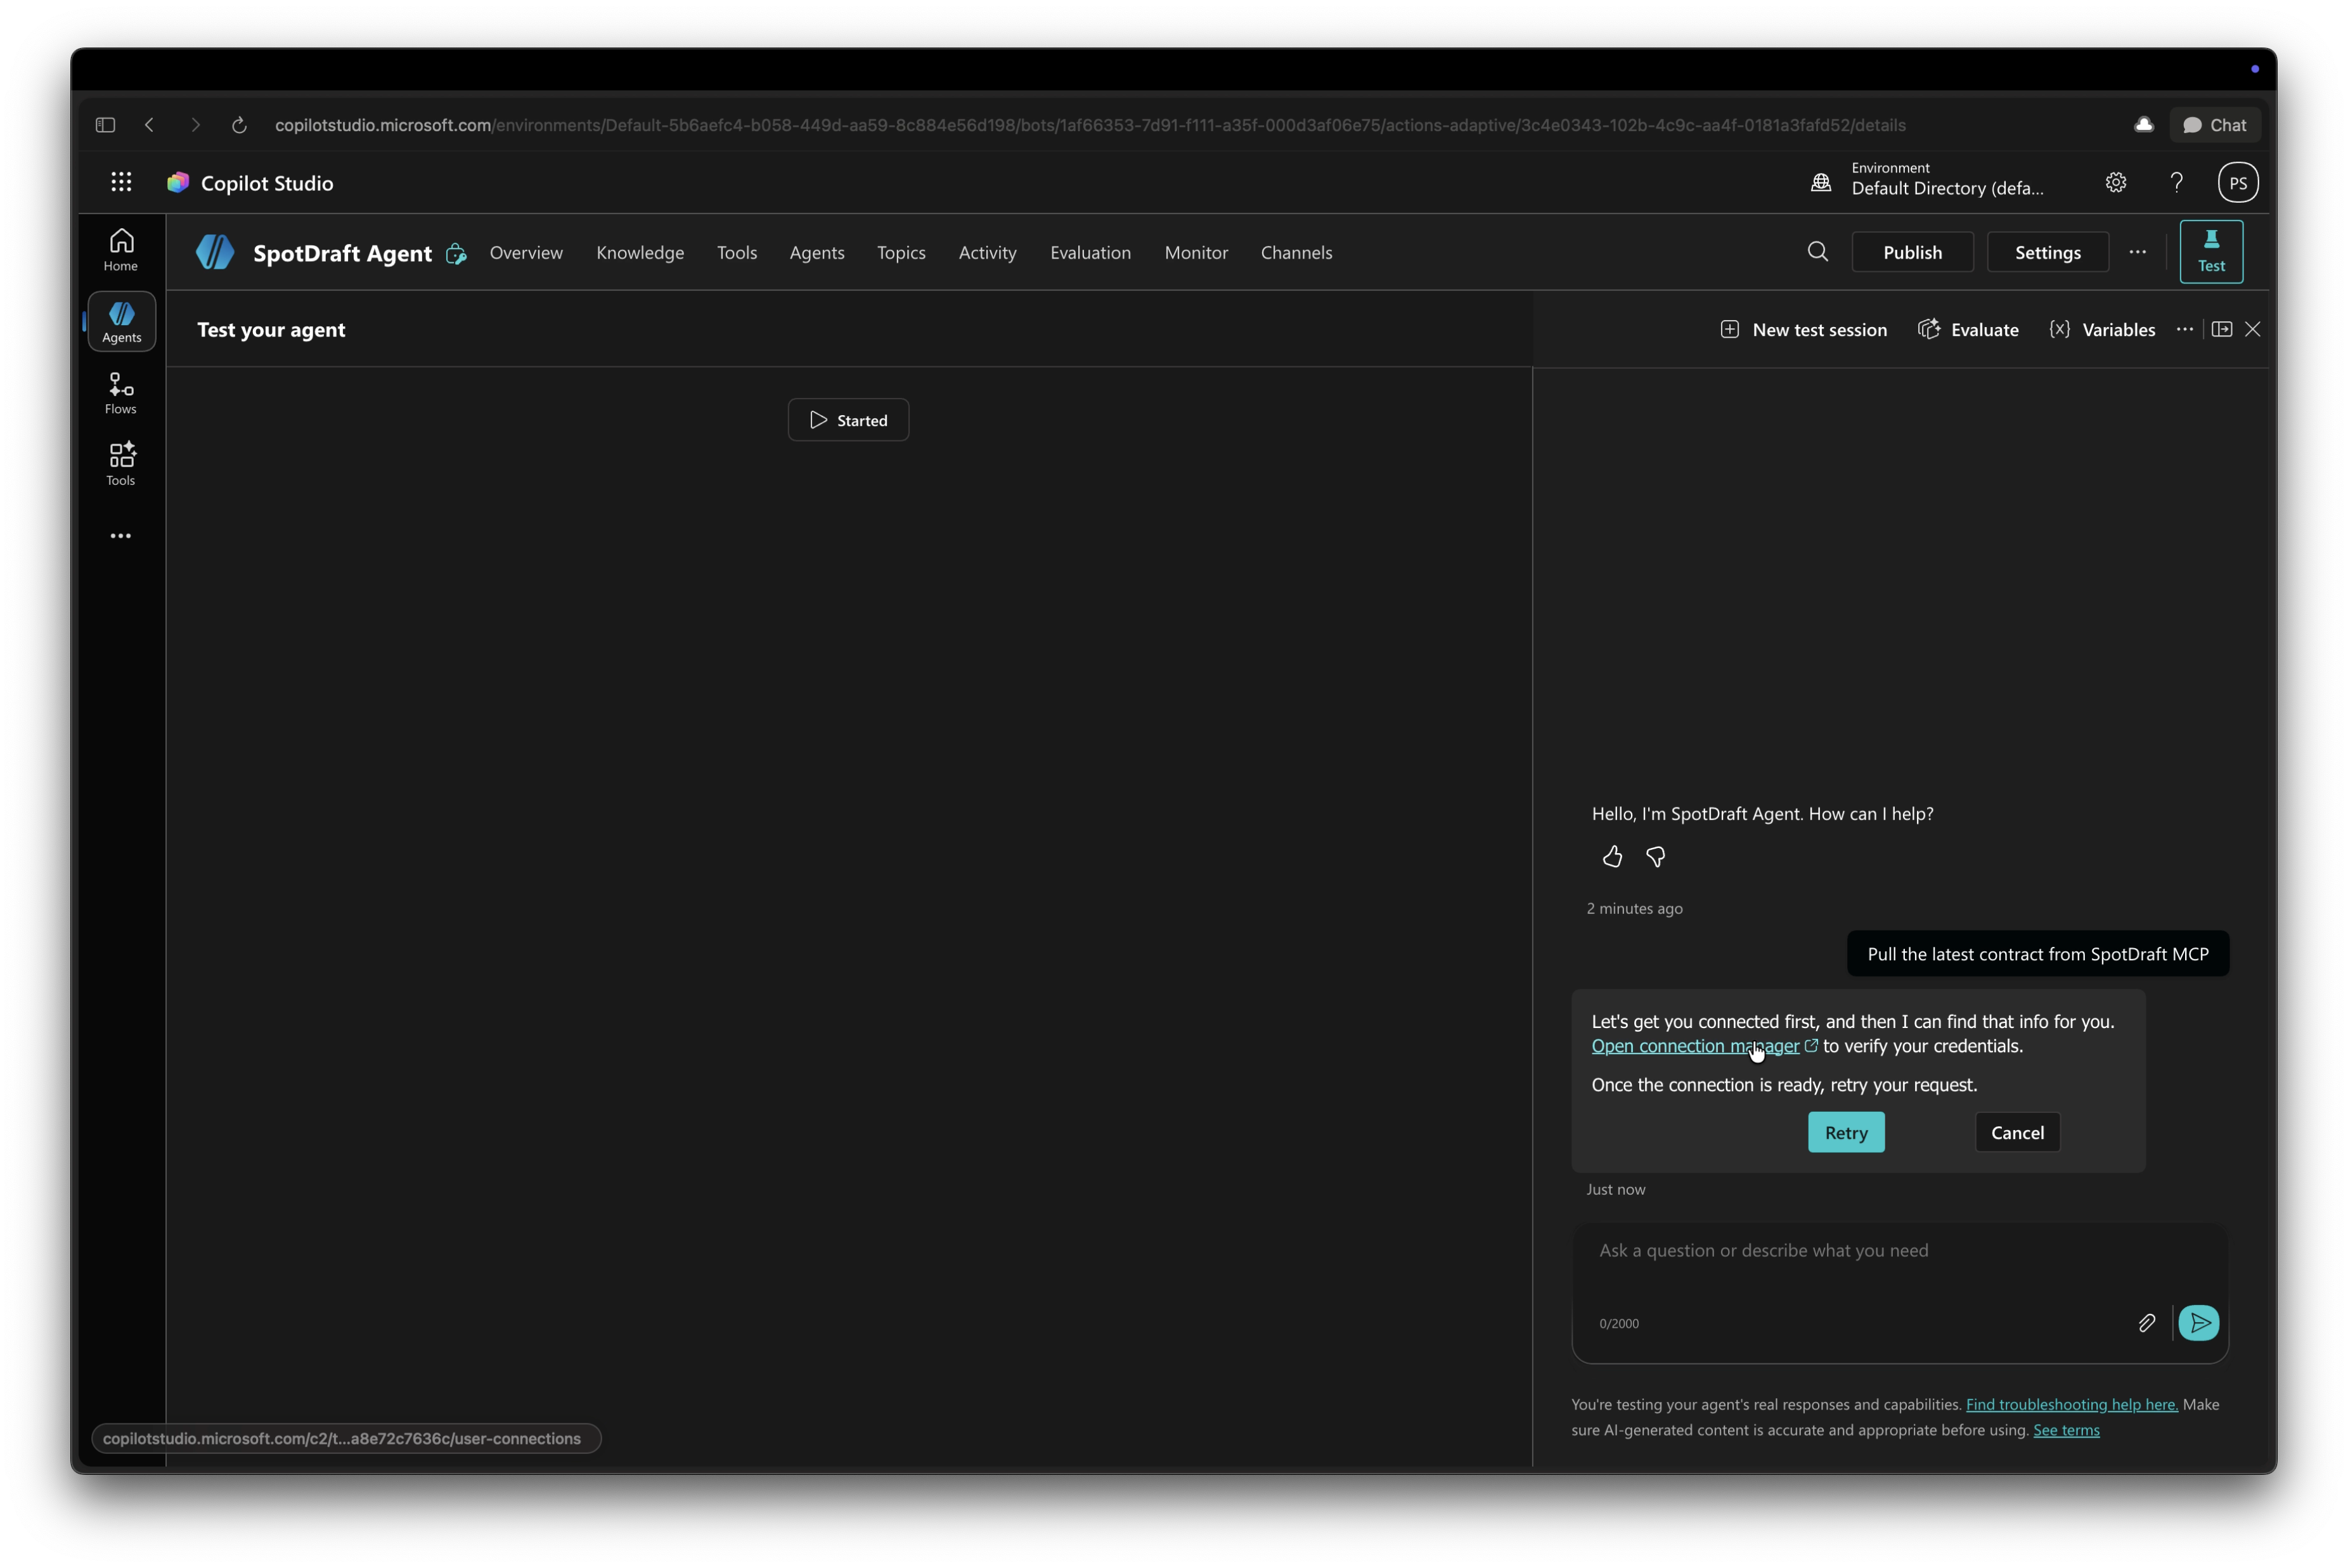Attach a file with paperclip icon
The width and height of the screenshot is (2348, 1568).
(2146, 1323)
